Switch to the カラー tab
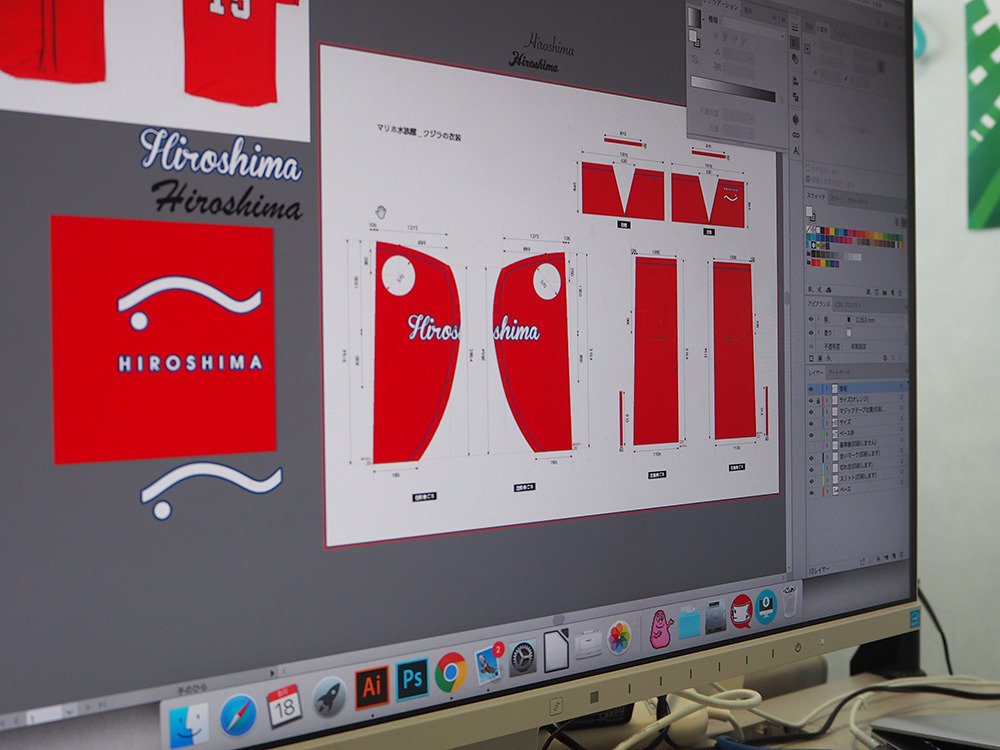 coord(835,200)
